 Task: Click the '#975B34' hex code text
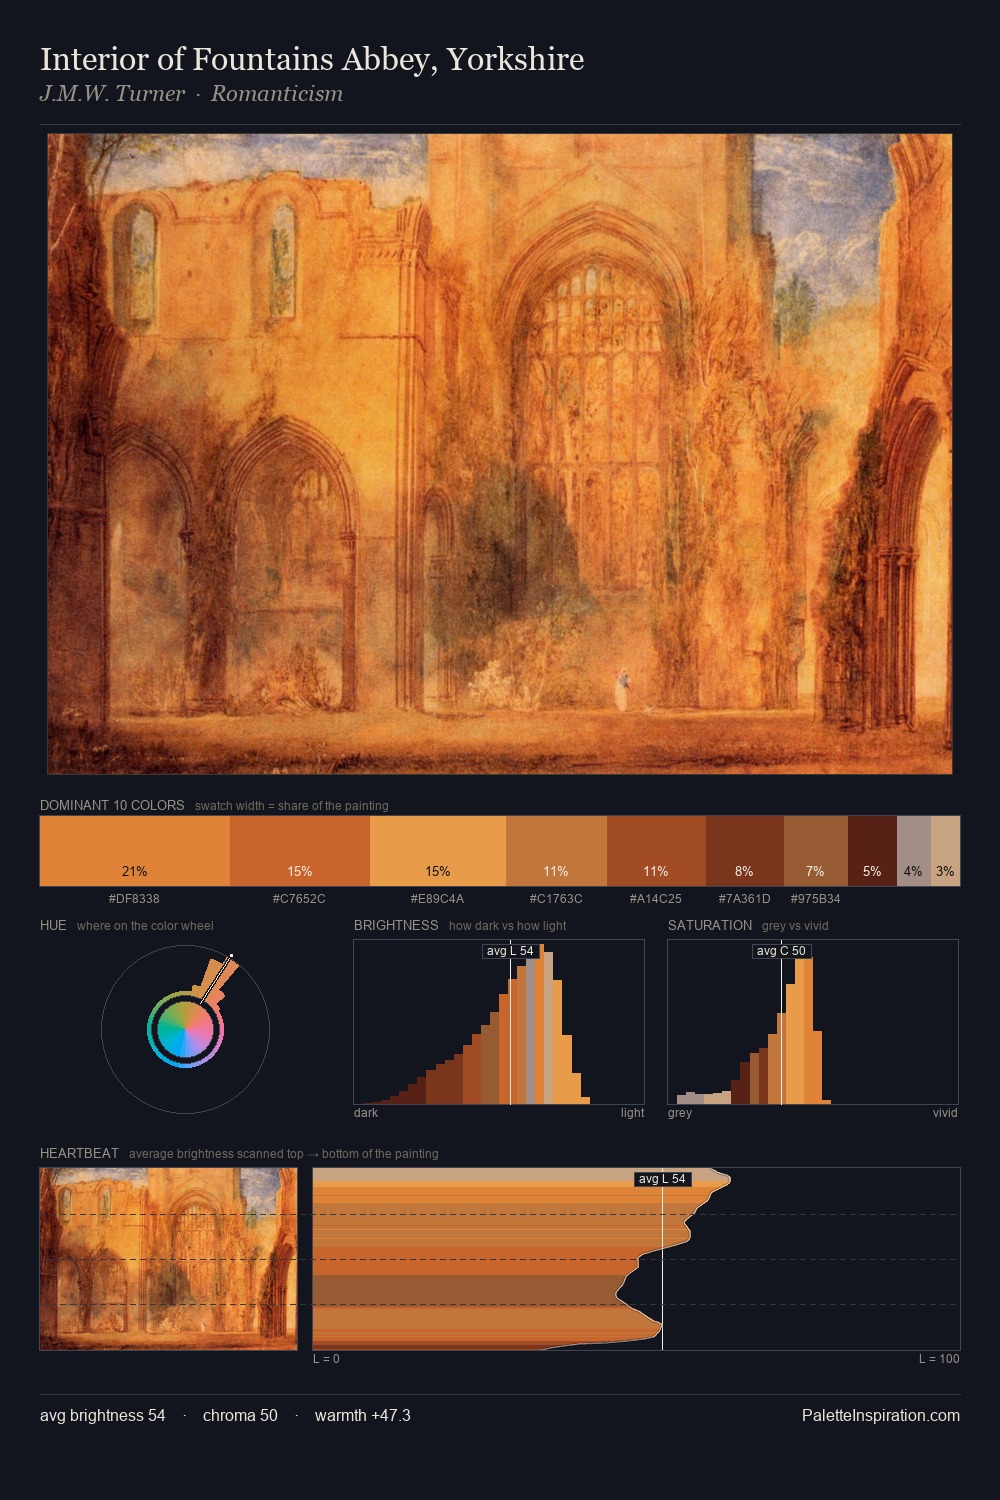pyautogui.click(x=815, y=899)
